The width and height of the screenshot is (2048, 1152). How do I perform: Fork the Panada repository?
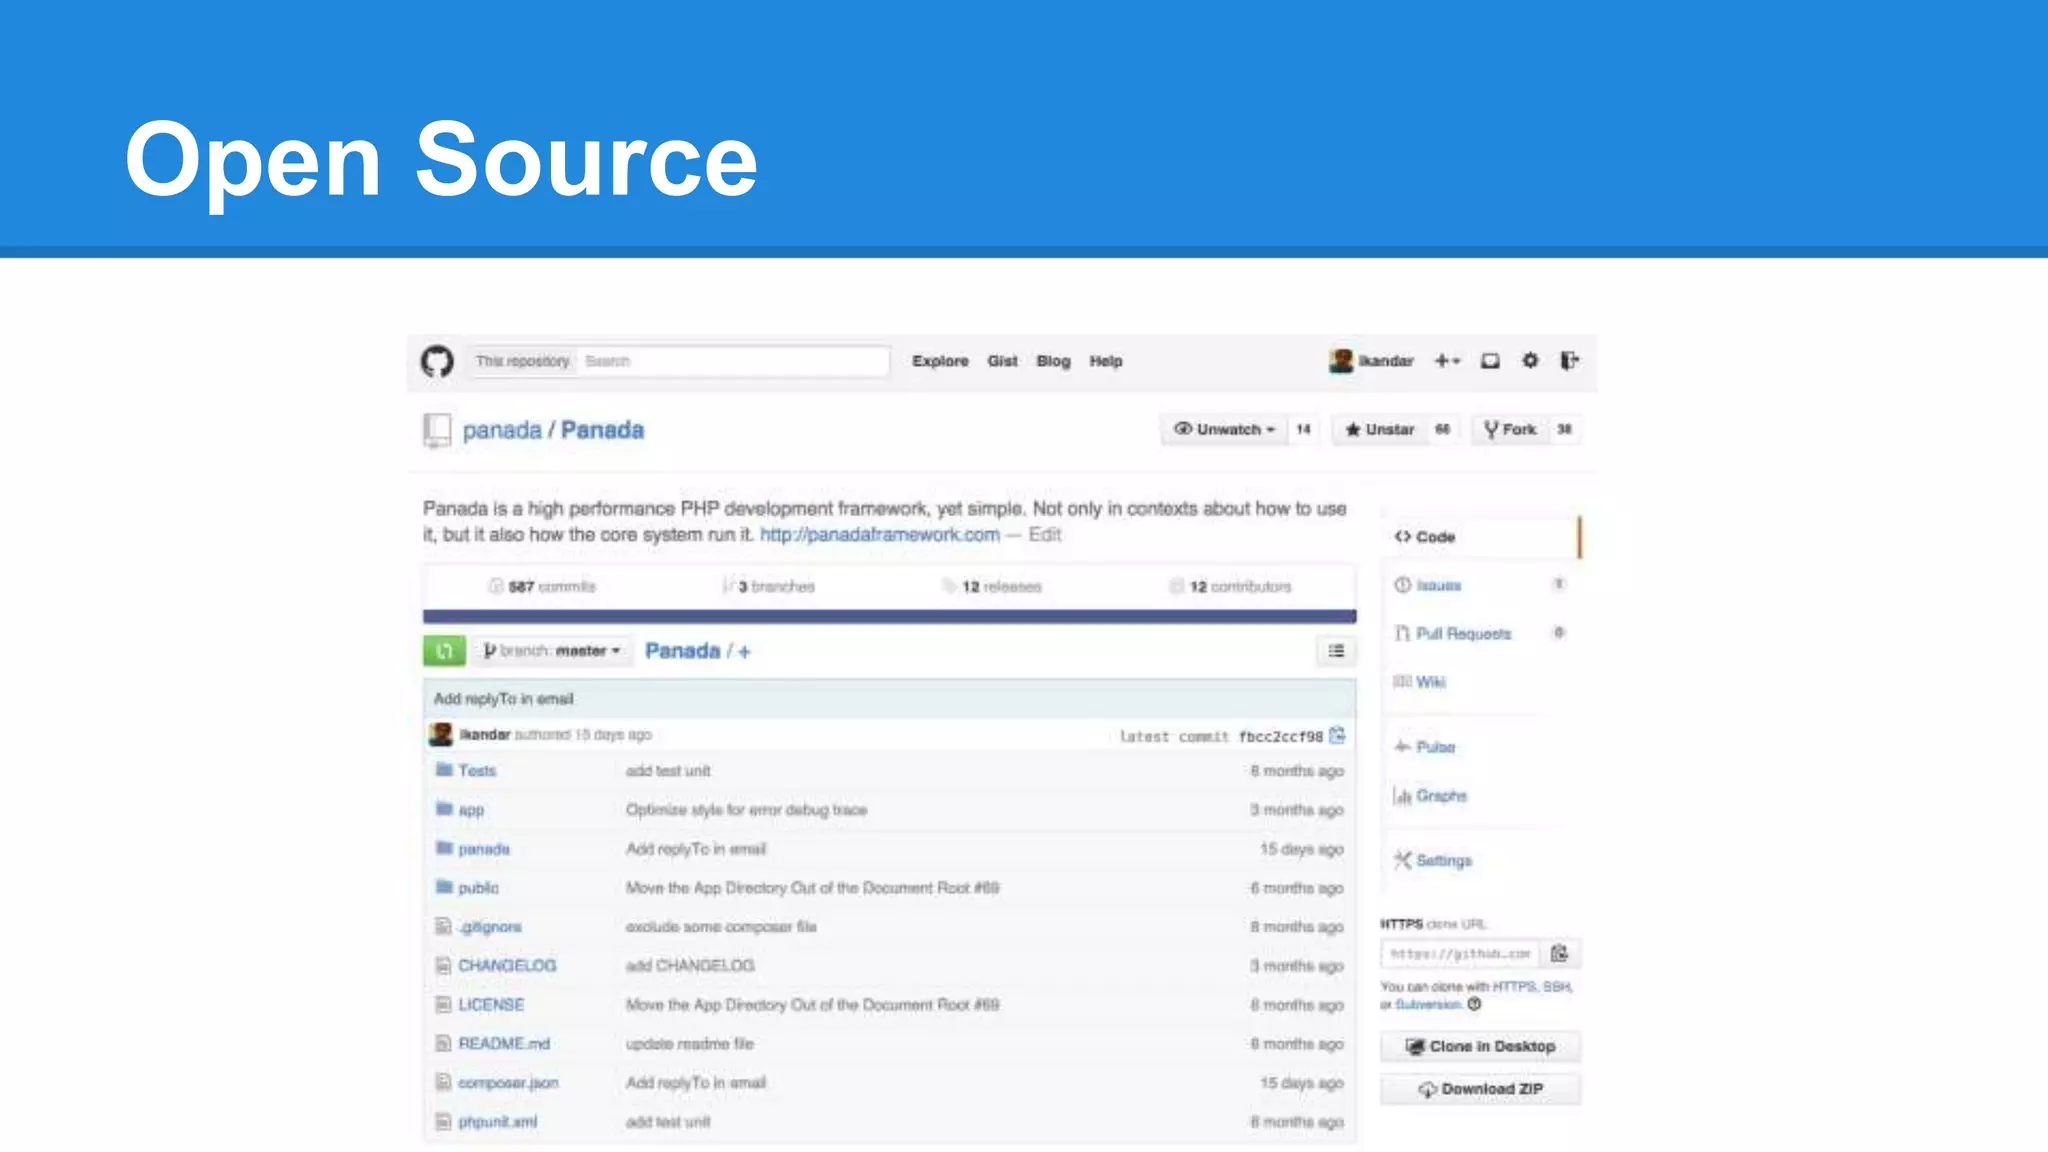pyautogui.click(x=1510, y=429)
